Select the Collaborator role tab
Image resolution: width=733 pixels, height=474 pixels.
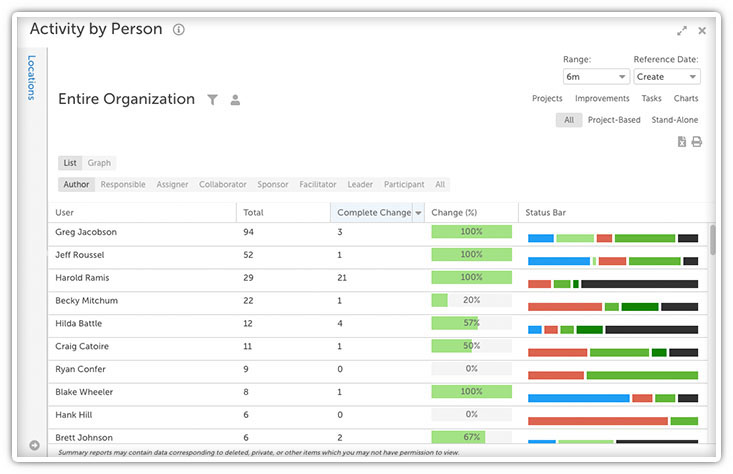222,185
